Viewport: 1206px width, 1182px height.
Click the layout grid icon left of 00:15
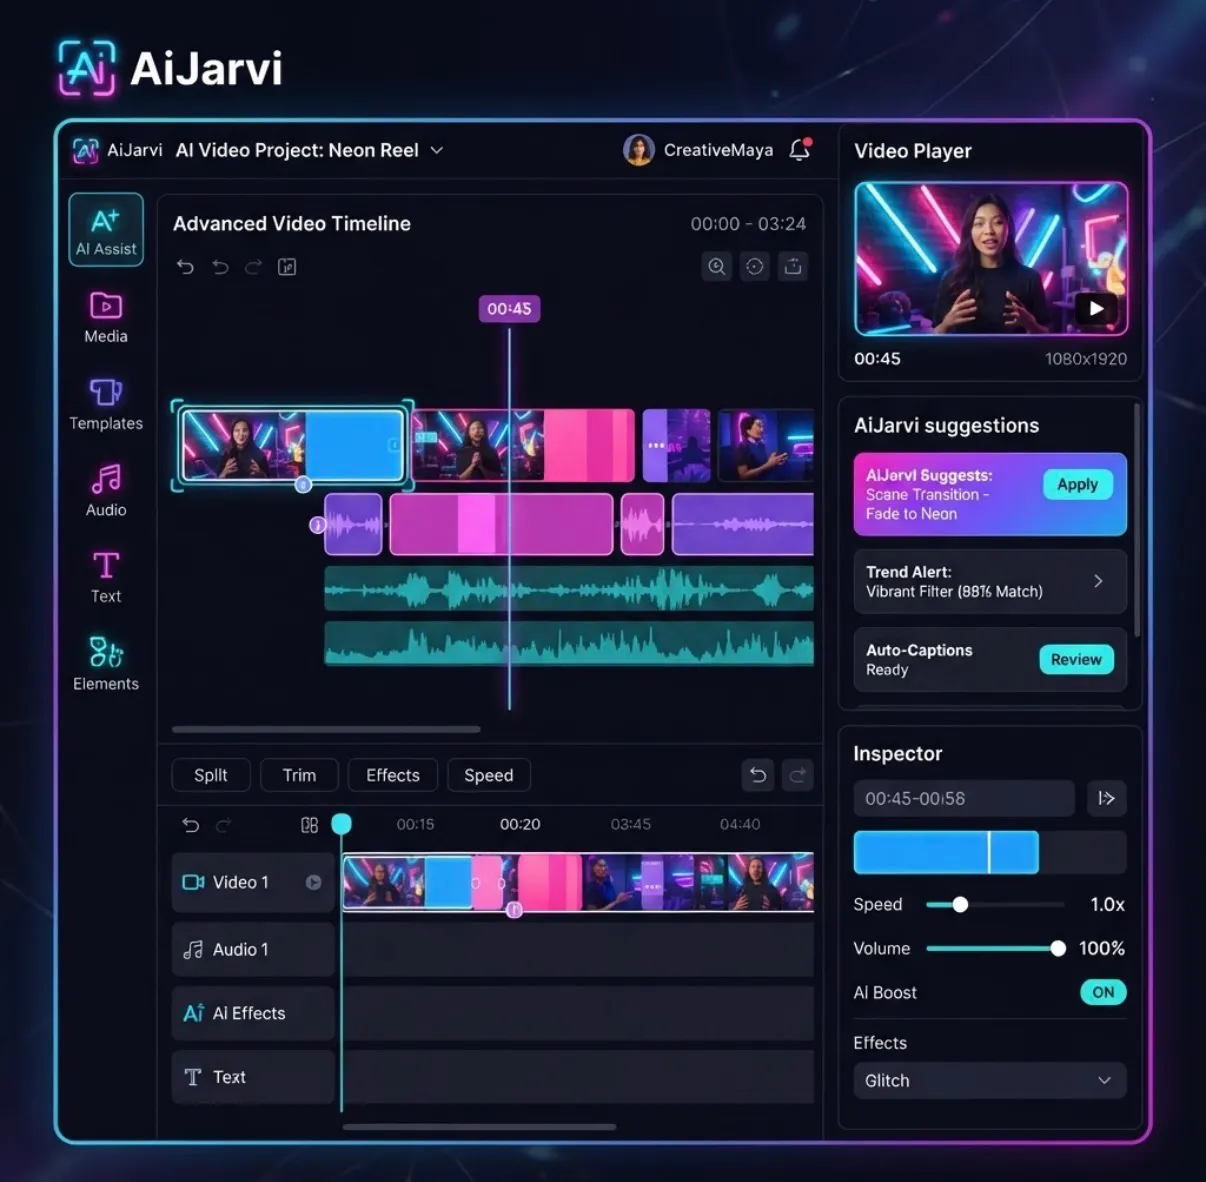point(309,825)
